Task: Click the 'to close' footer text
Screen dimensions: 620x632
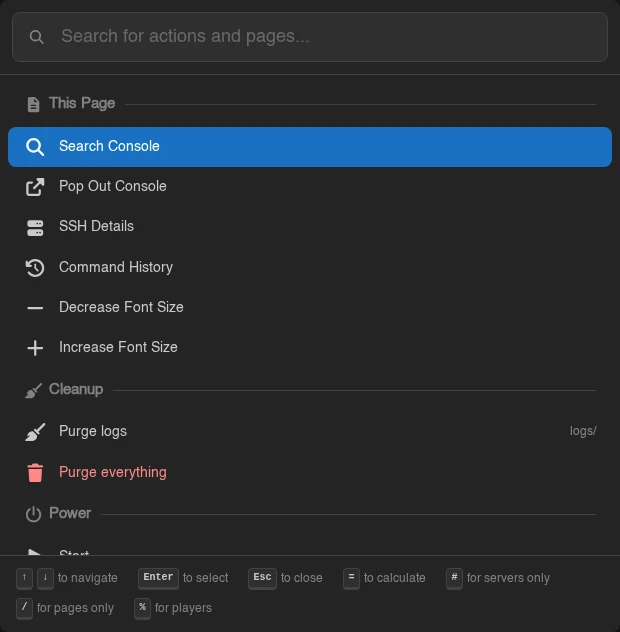Action: [302, 578]
